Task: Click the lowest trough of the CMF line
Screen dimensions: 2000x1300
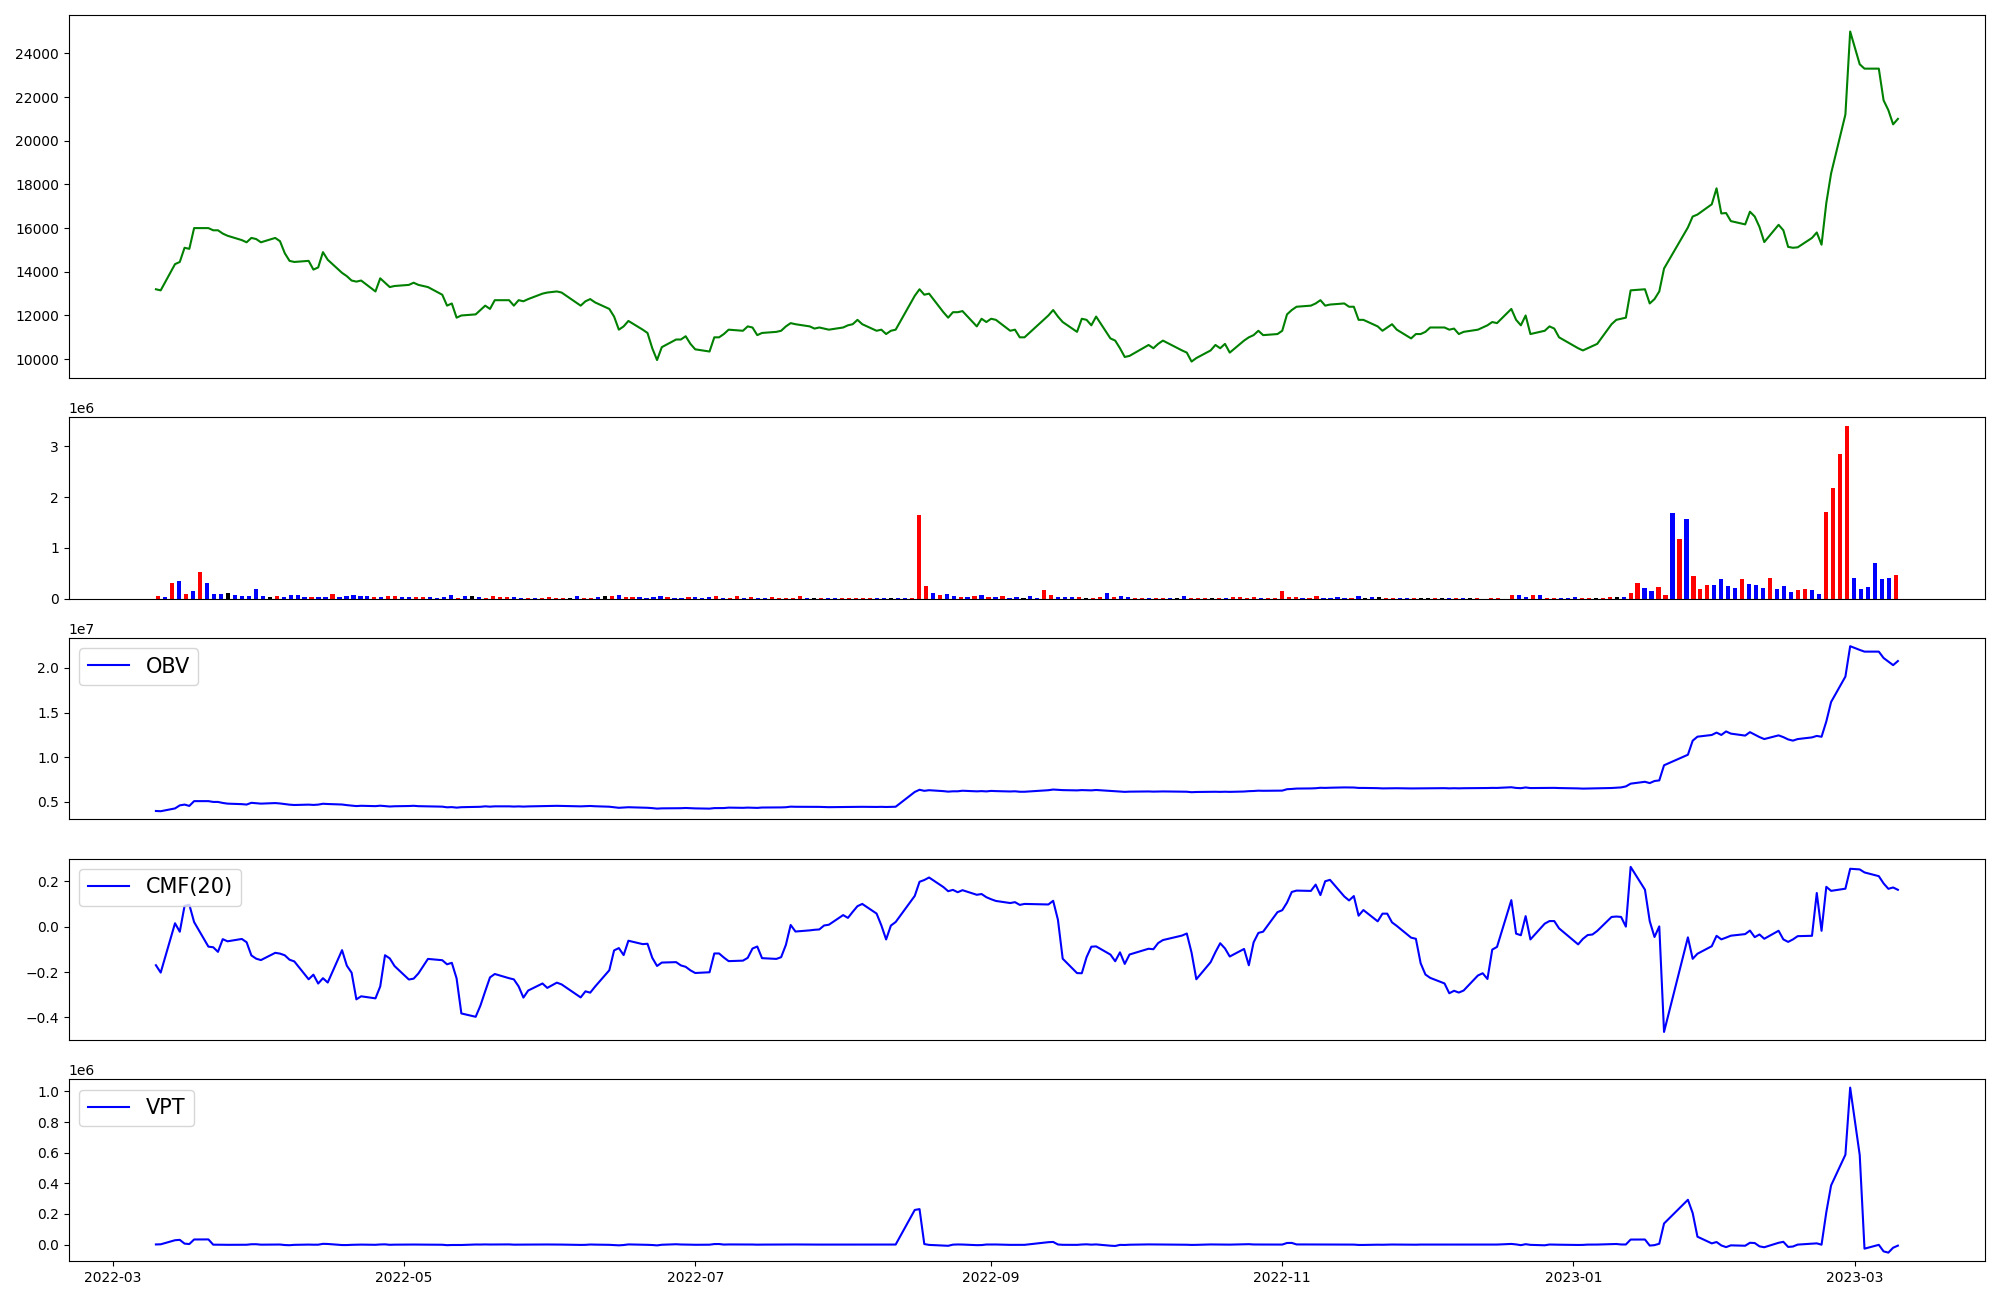Action: click(1664, 1031)
